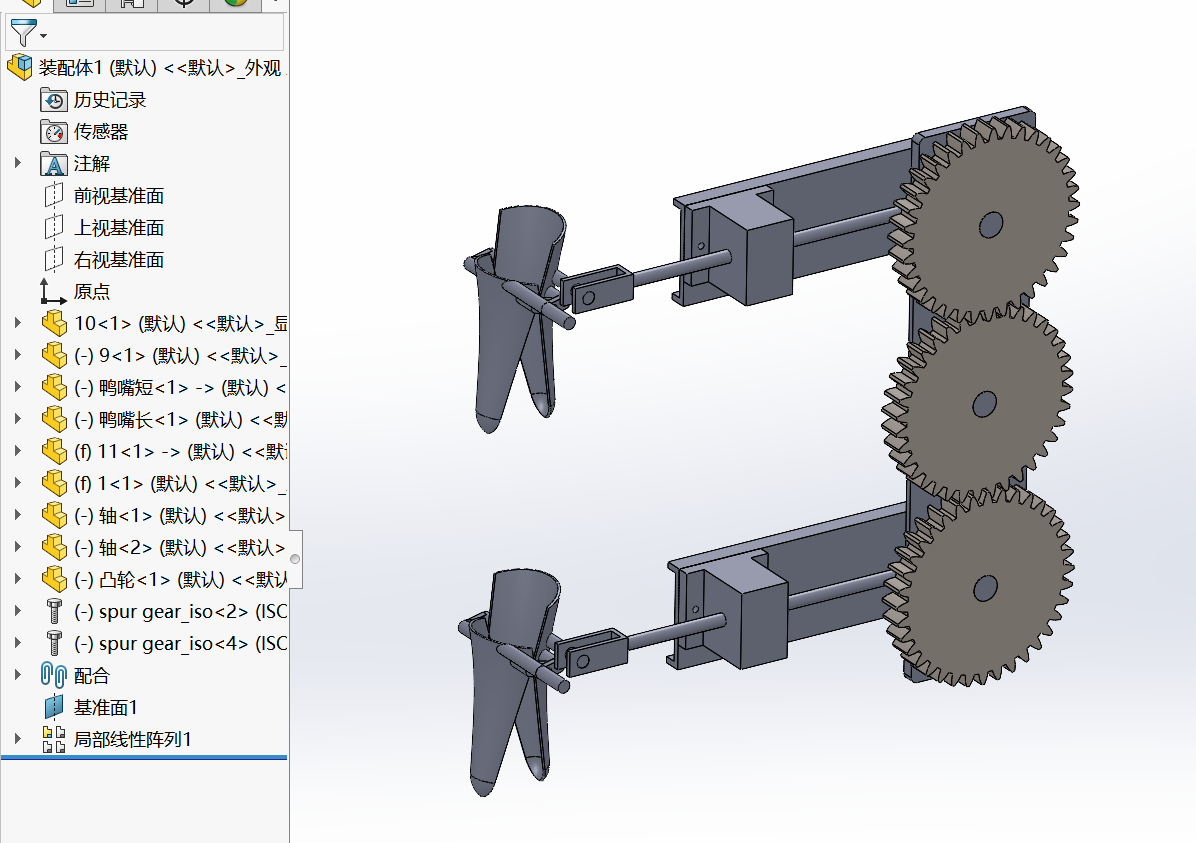
Task: Select the (-) 9<1> tree label
Action: pos(180,356)
